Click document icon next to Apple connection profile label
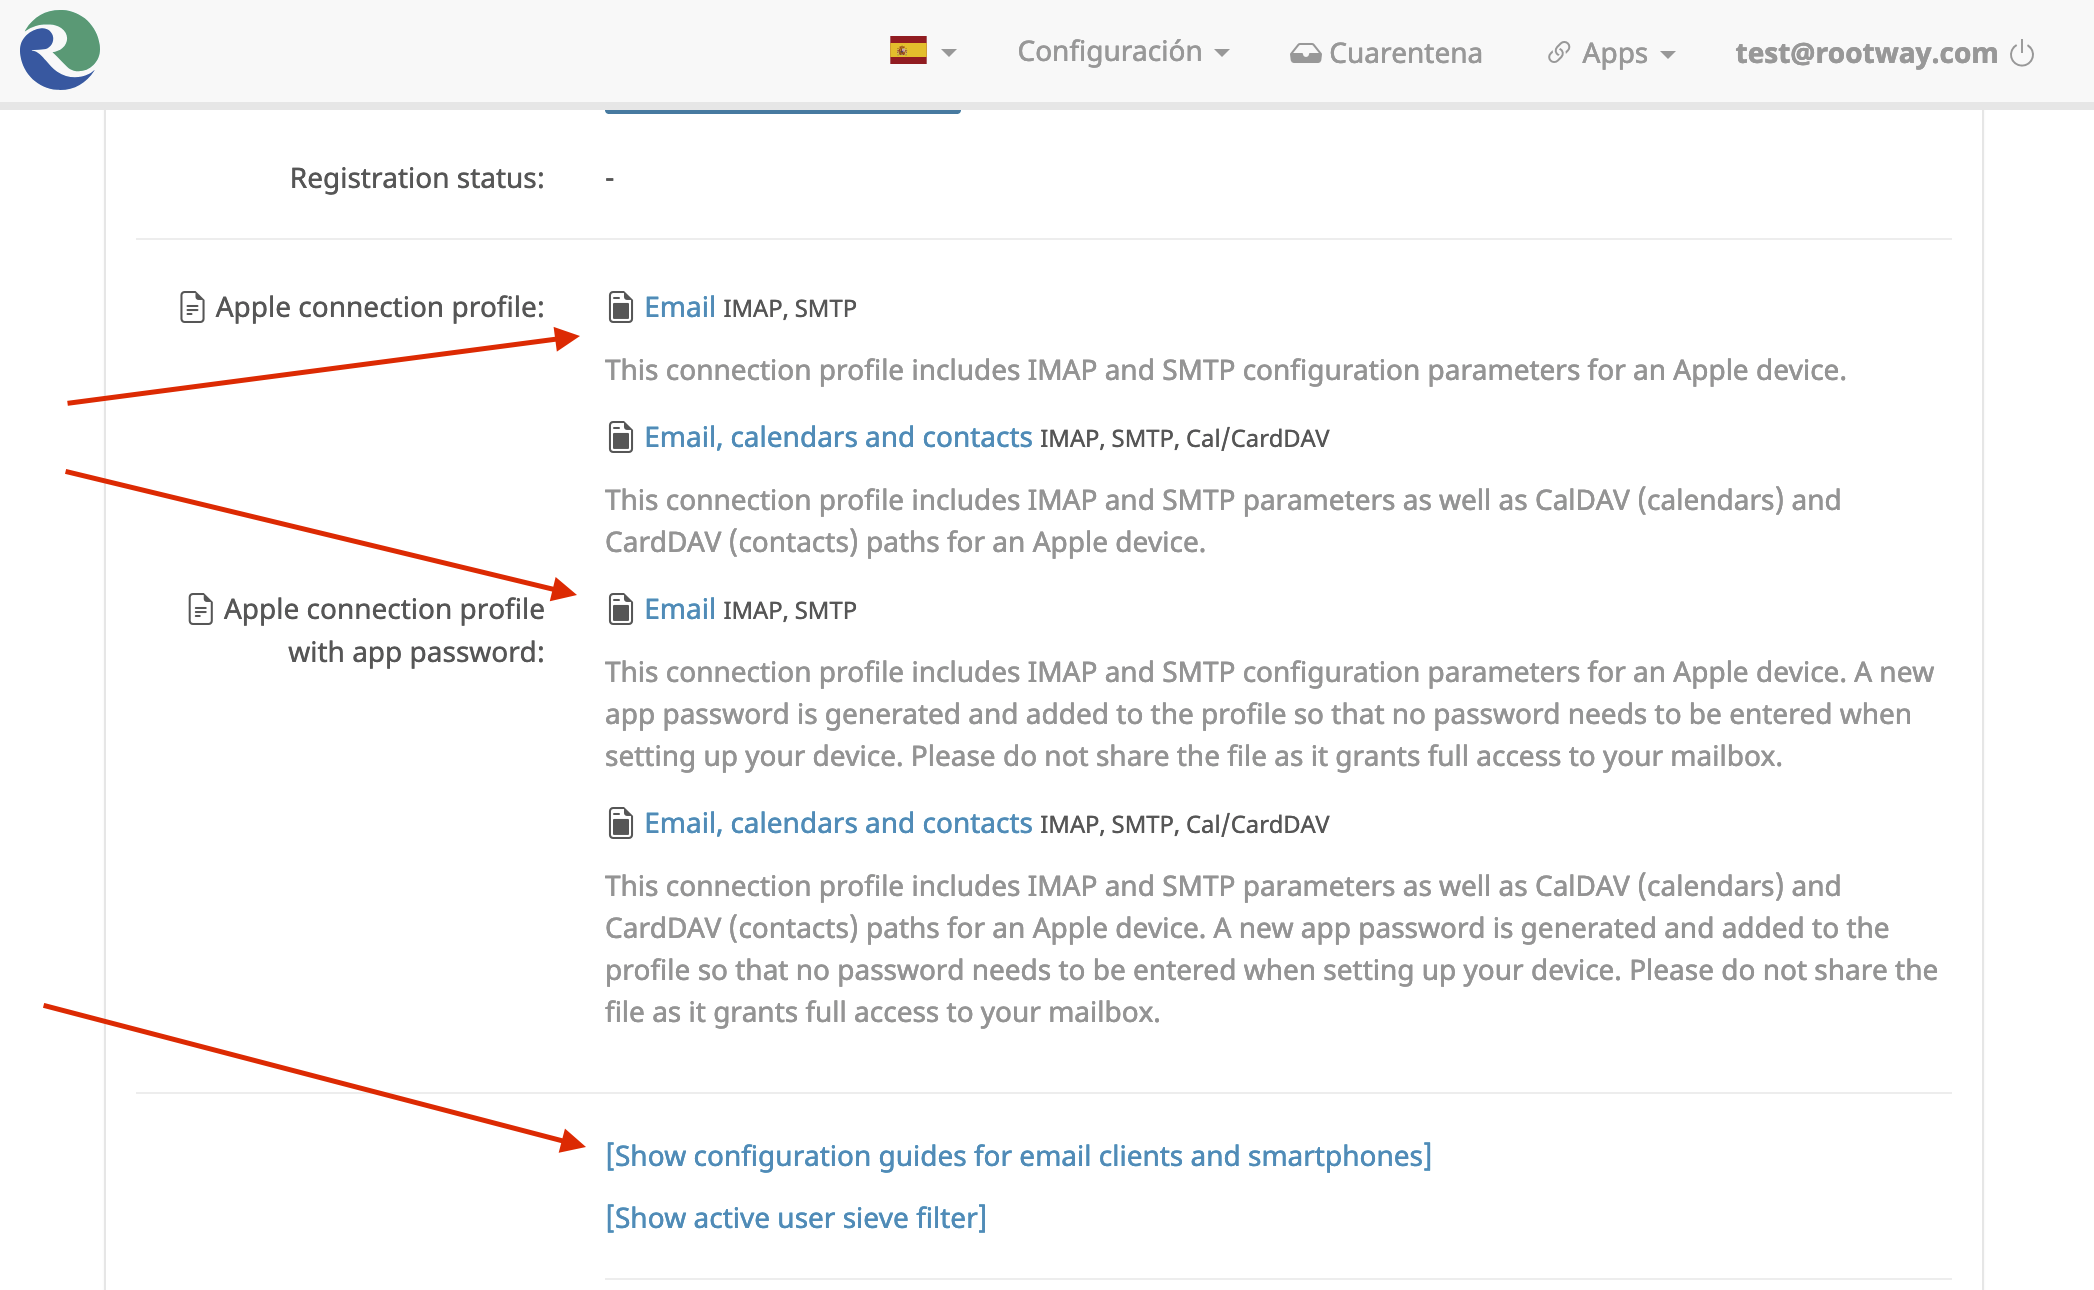The width and height of the screenshot is (2094, 1290). coord(192,307)
